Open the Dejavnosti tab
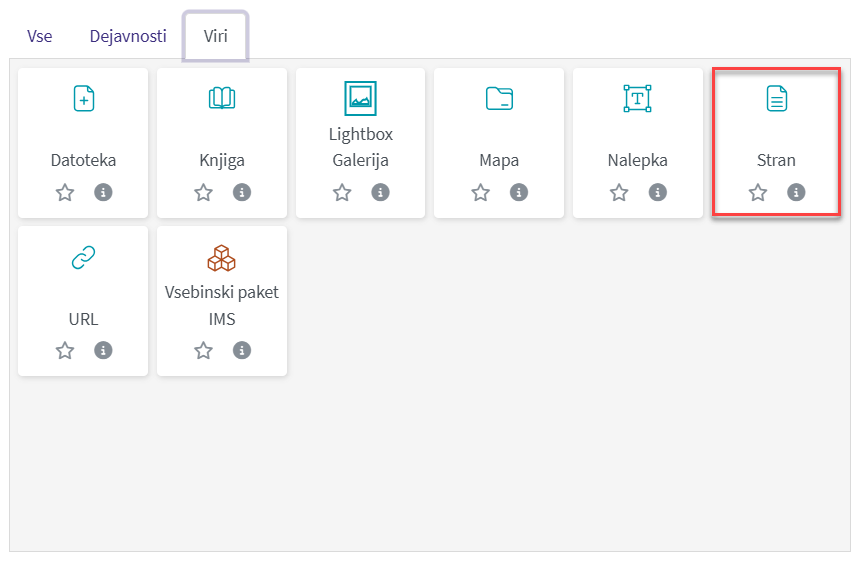This screenshot has width=862, height=562. coord(128,37)
